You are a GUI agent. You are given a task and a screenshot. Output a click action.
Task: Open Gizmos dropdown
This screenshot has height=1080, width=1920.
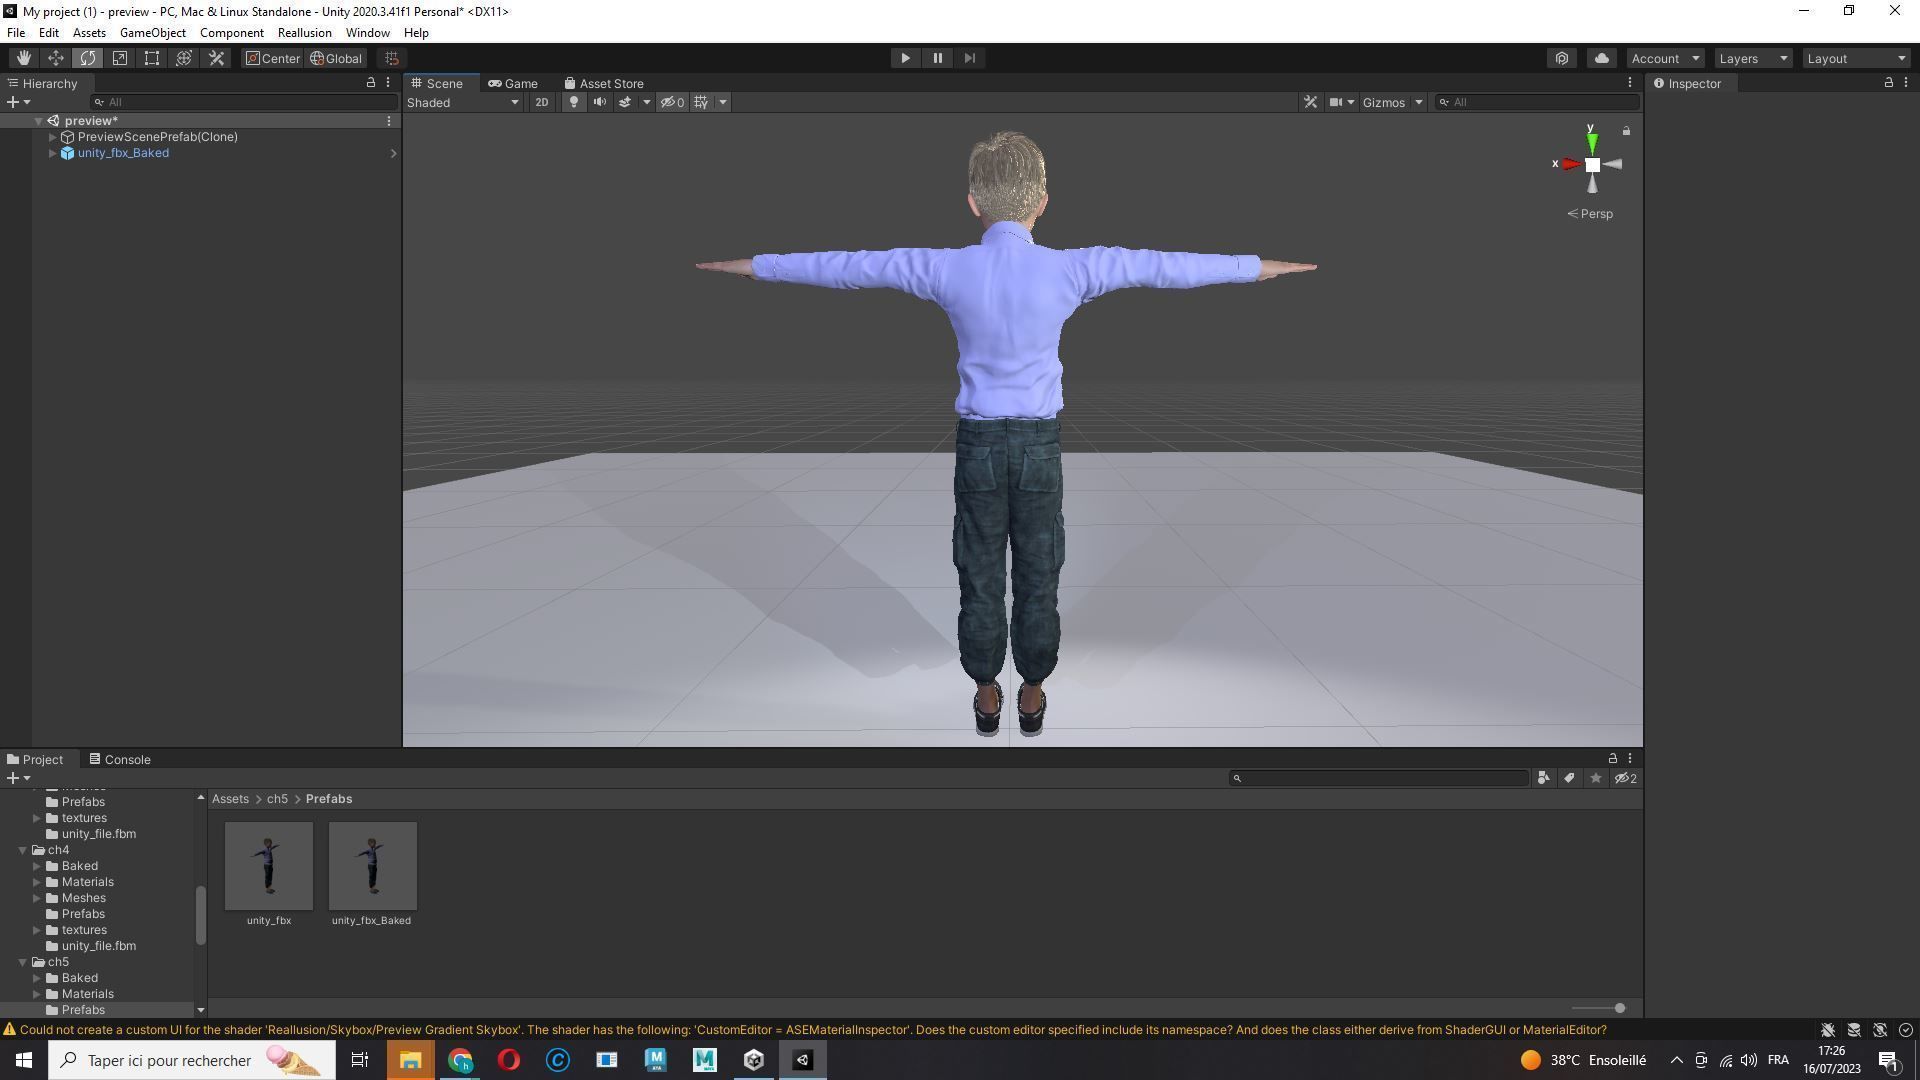[x=1392, y=102]
